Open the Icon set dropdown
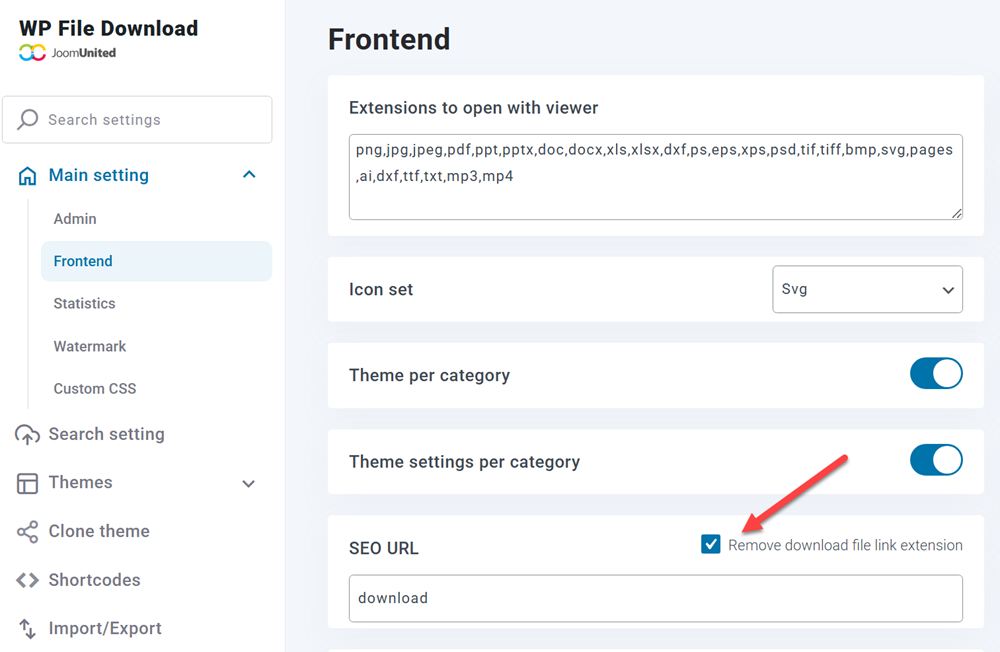The image size is (1000, 652). click(x=867, y=289)
